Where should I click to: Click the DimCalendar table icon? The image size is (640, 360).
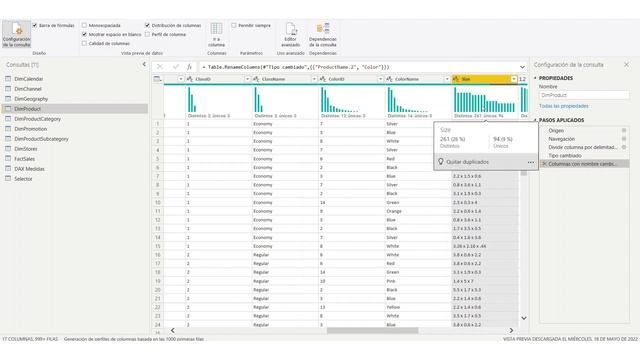(x=8, y=78)
